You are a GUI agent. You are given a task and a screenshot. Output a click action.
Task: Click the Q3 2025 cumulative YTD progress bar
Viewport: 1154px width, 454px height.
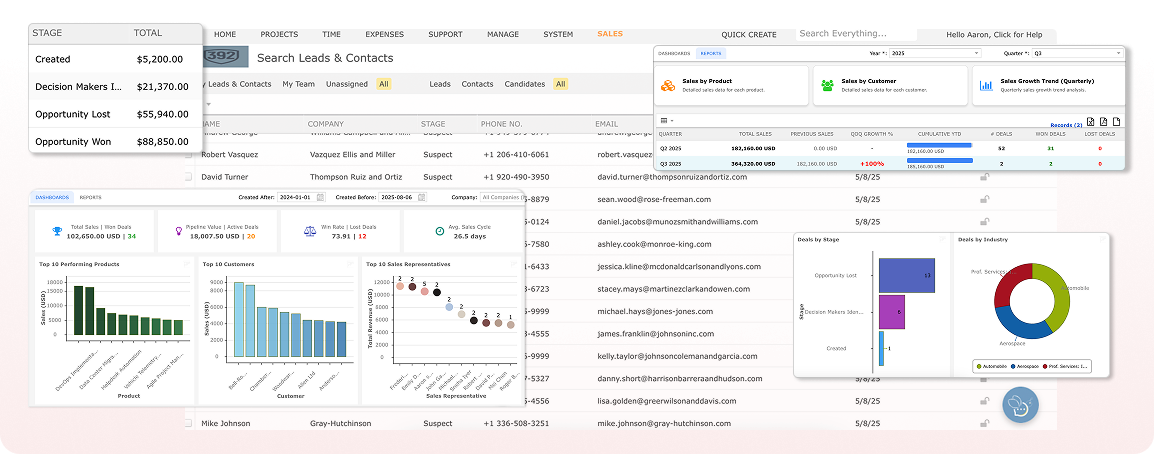(940, 160)
